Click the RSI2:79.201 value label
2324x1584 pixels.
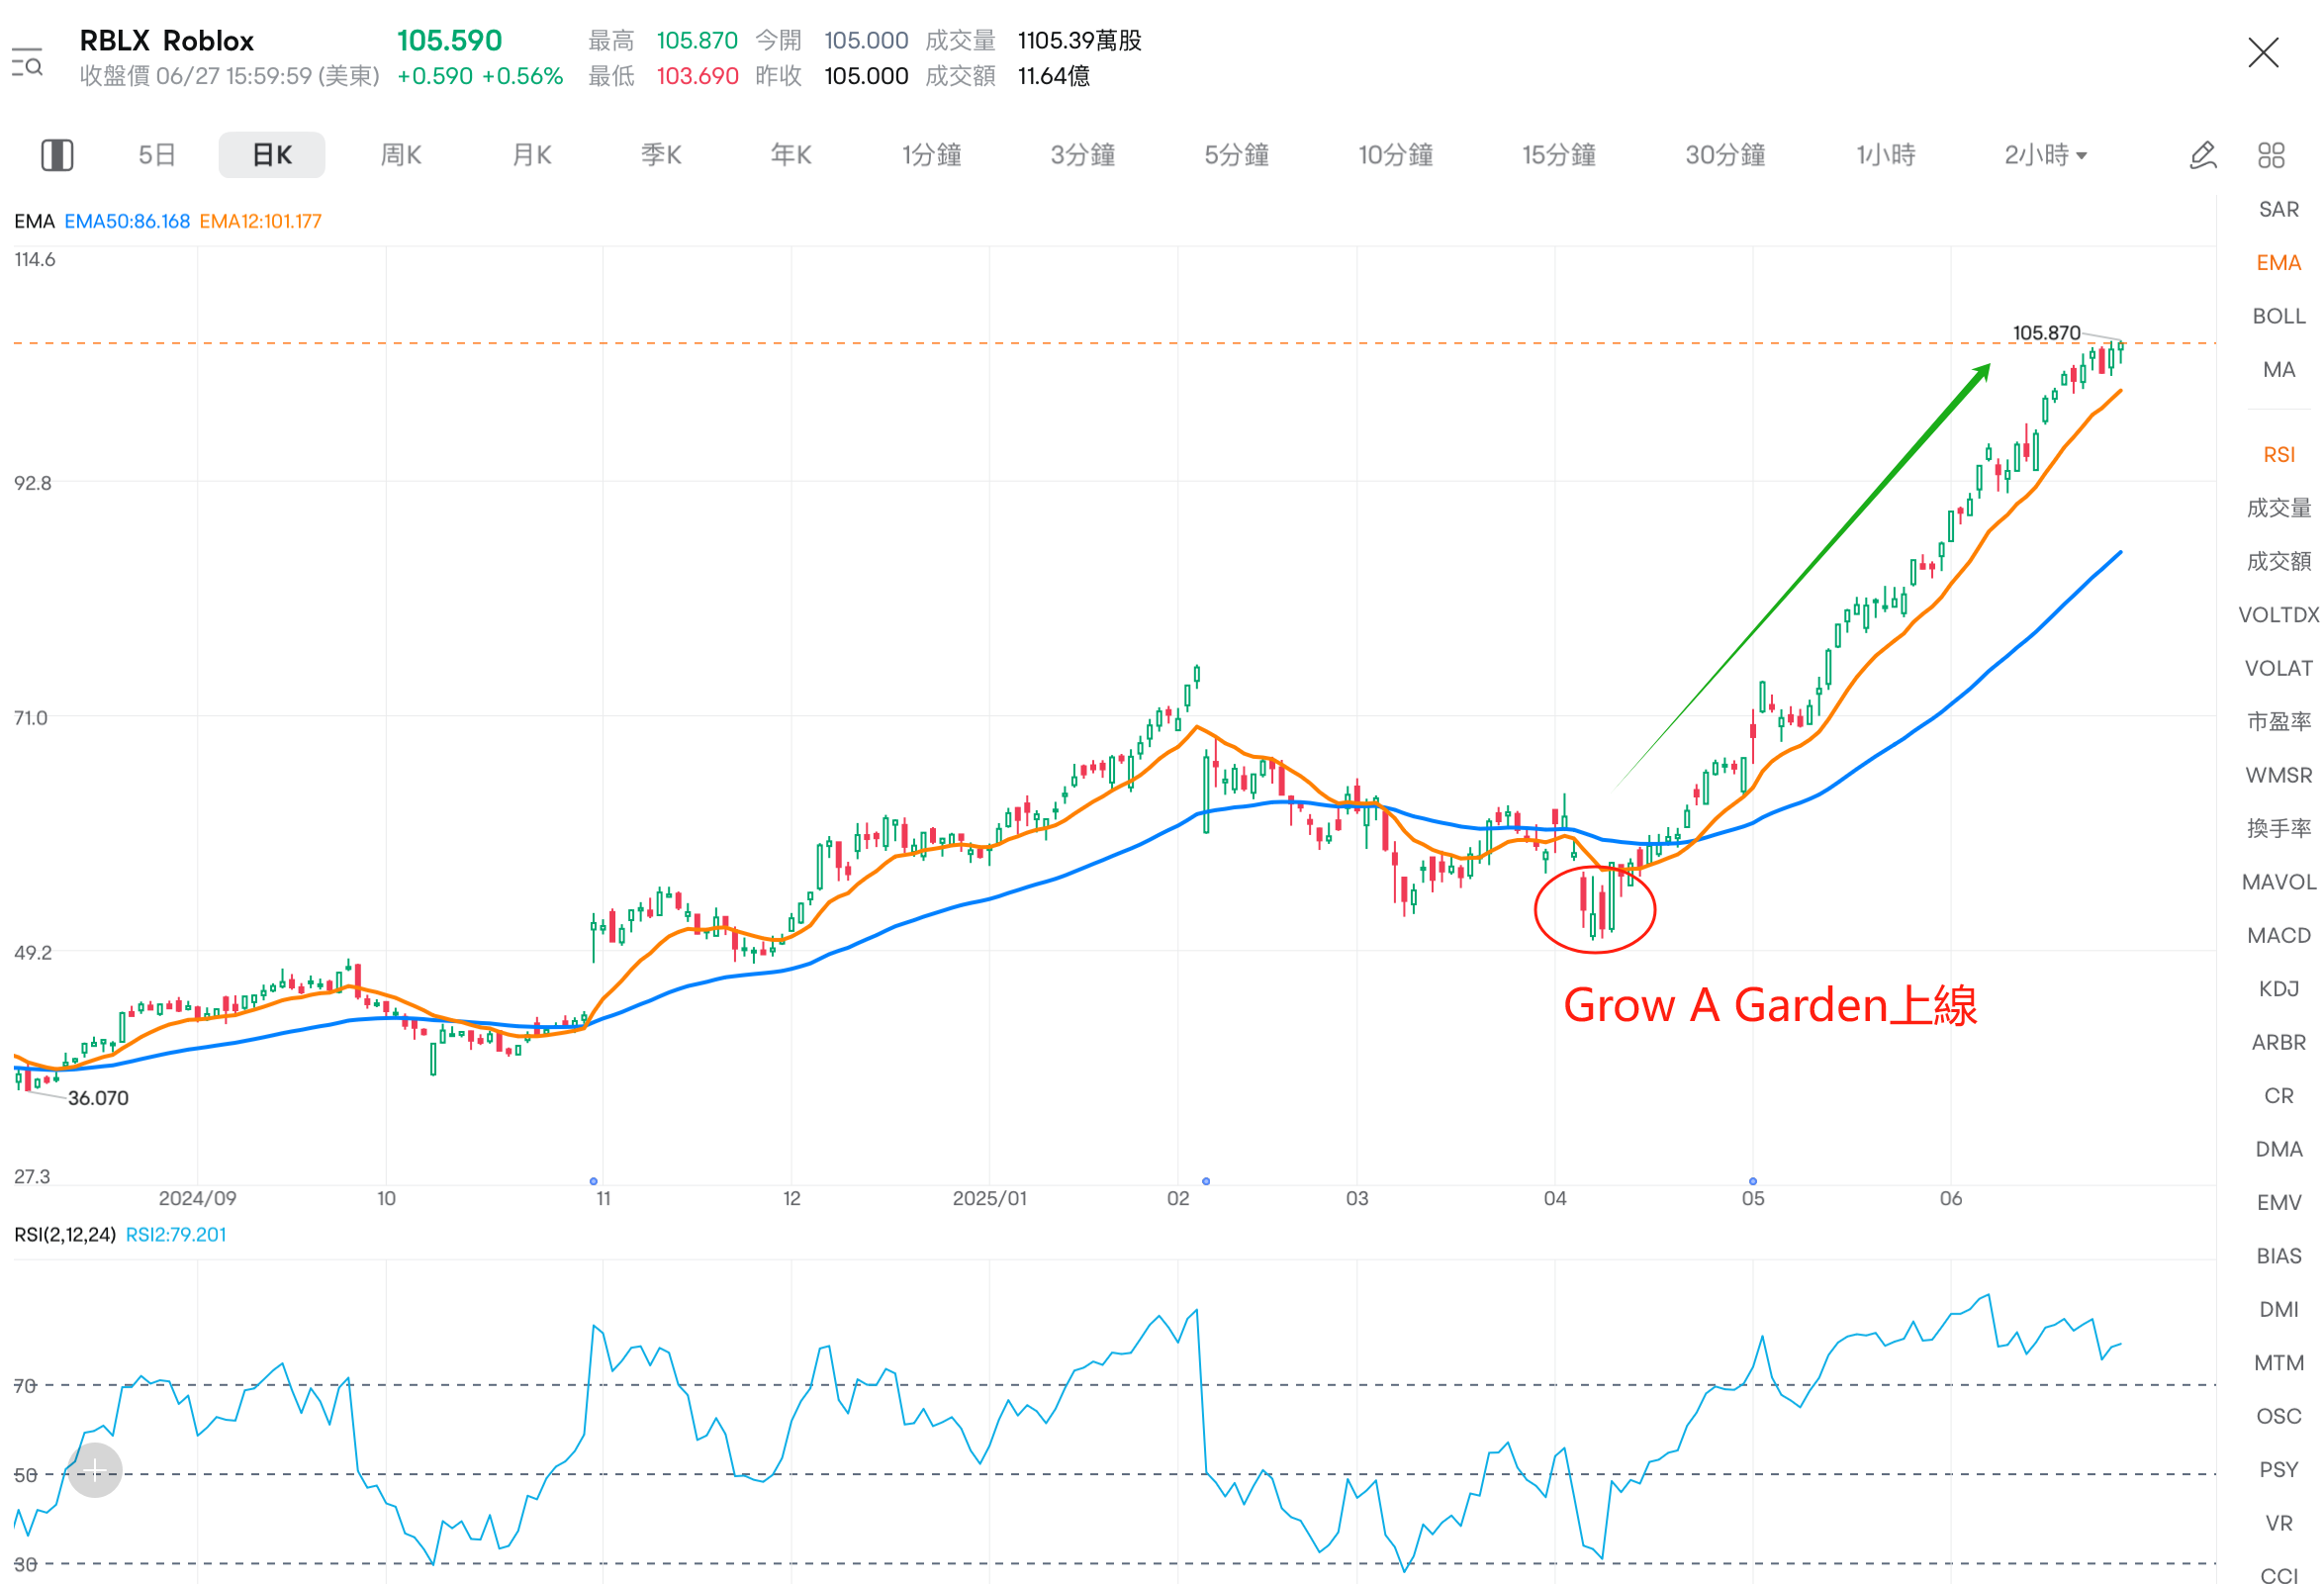point(176,1234)
